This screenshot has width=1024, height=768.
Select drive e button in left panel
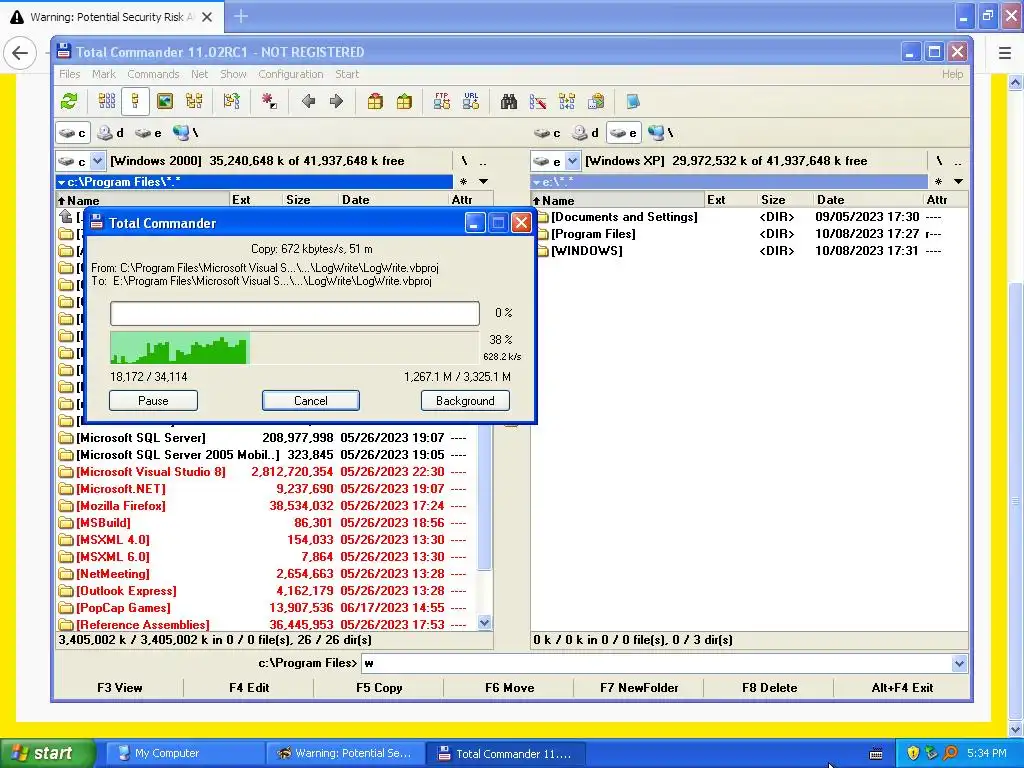[148, 133]
